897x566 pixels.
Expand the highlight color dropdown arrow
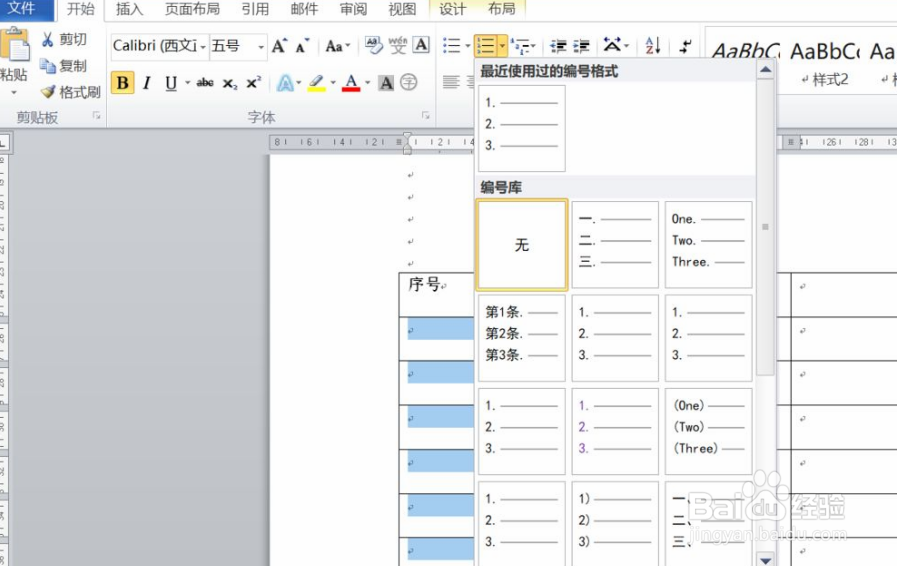pos(333,83)
